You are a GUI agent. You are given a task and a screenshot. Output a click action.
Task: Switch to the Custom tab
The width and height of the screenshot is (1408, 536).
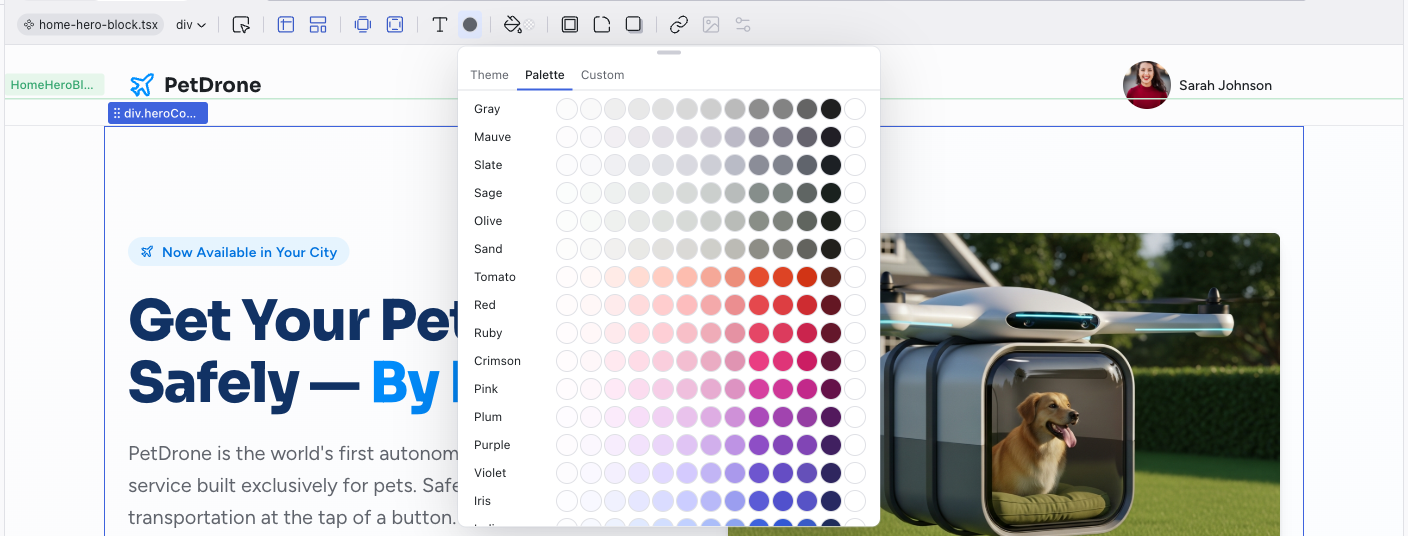[602, 75]
